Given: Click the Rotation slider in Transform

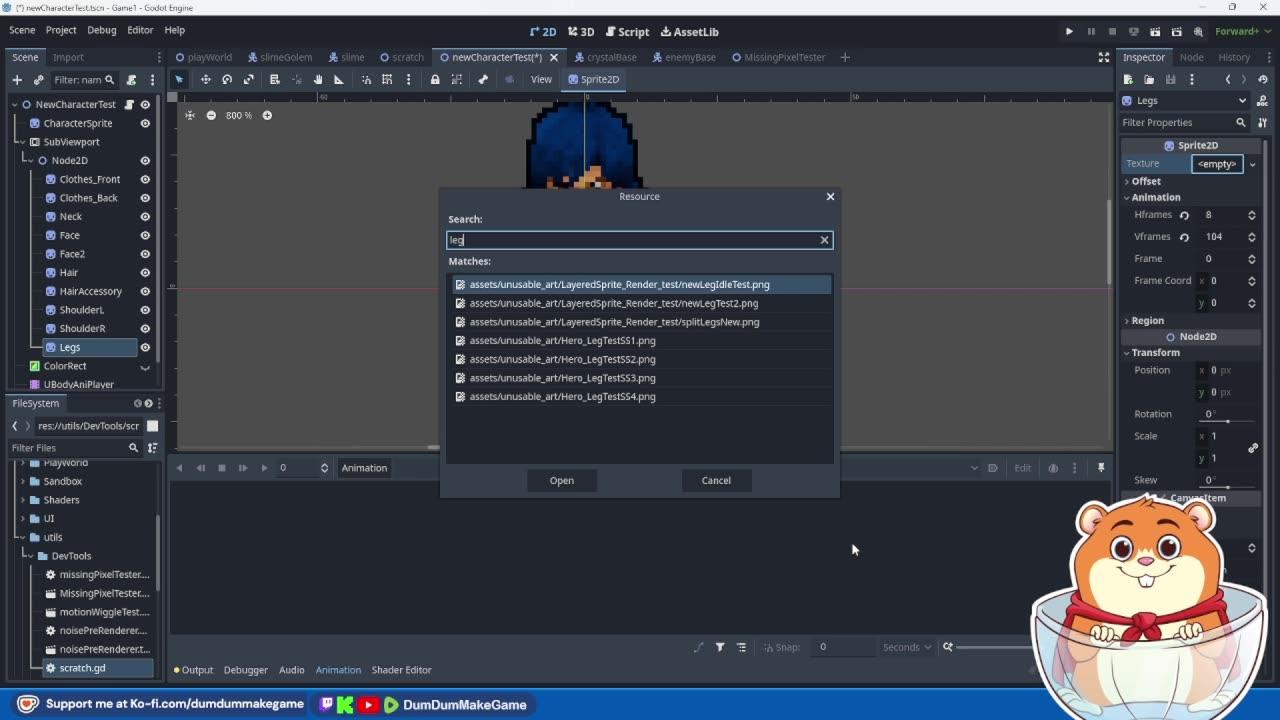Looking at the screenshot, I should point(1228,421).
